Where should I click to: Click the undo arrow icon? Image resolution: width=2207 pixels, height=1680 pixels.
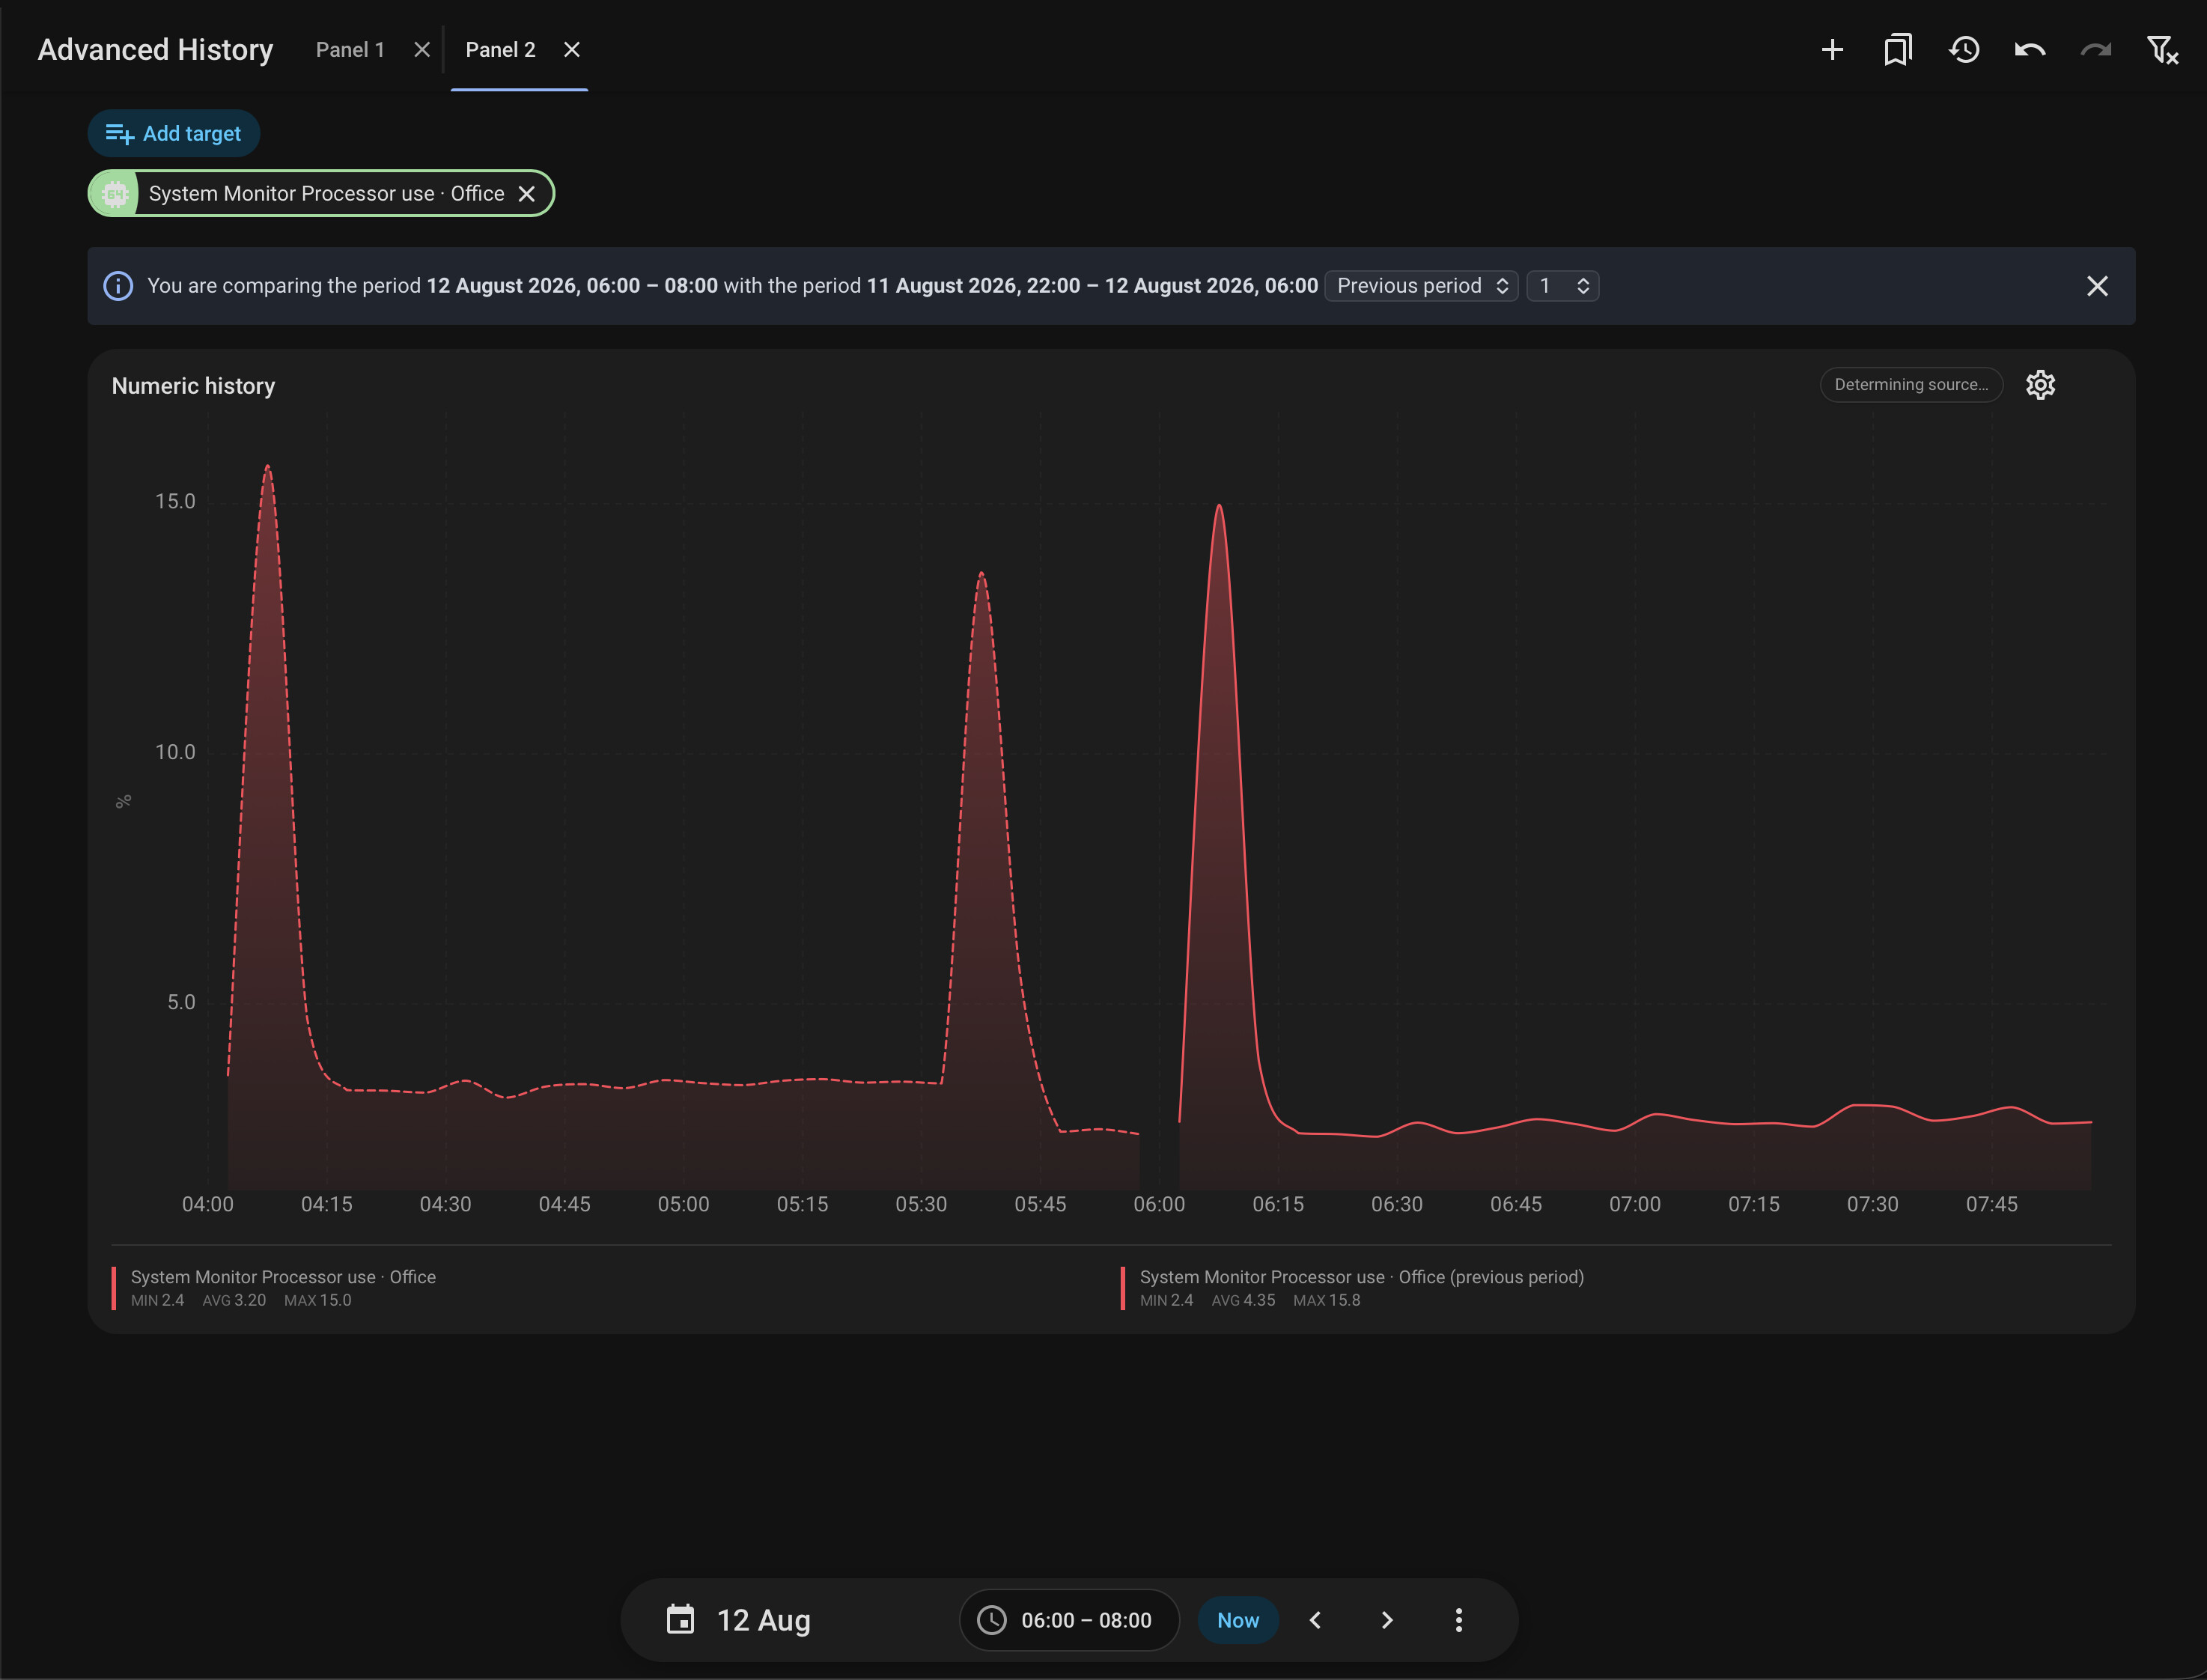tap(2030, 50)
